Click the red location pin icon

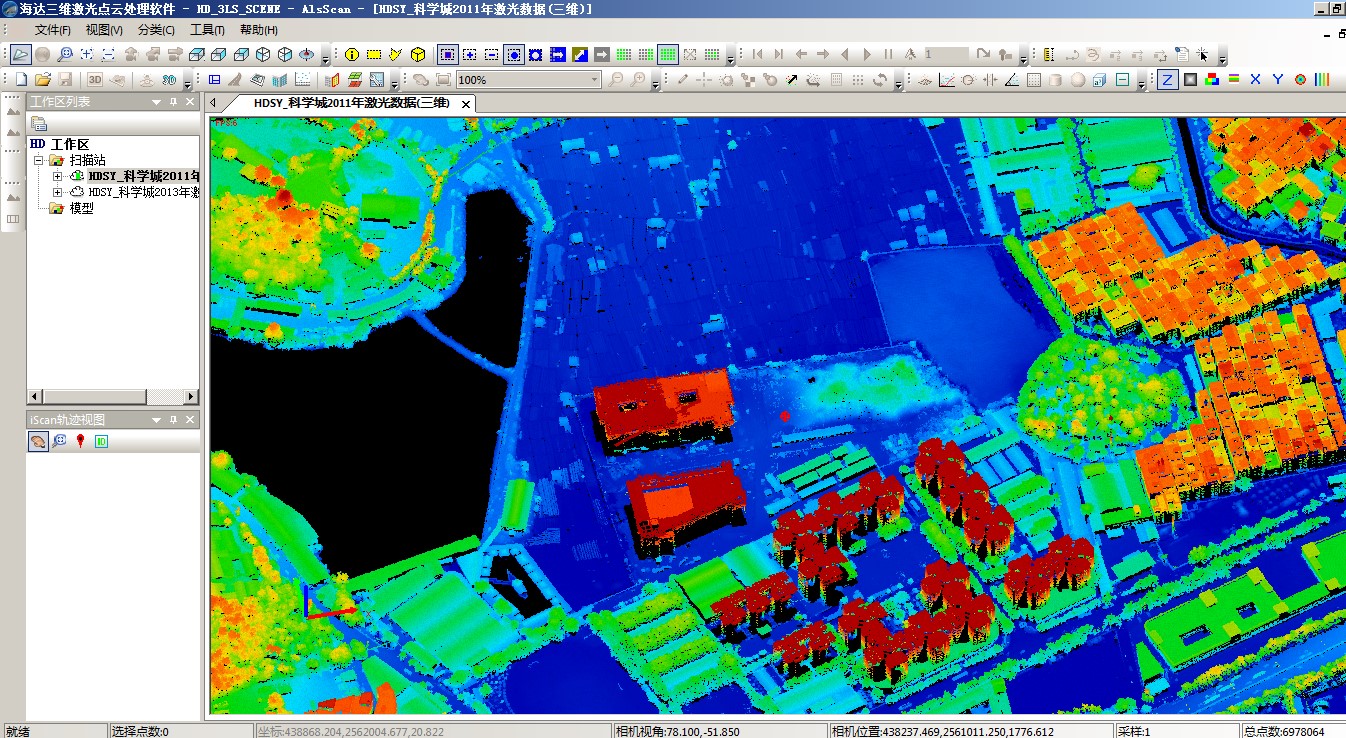(x=80, y=441)
